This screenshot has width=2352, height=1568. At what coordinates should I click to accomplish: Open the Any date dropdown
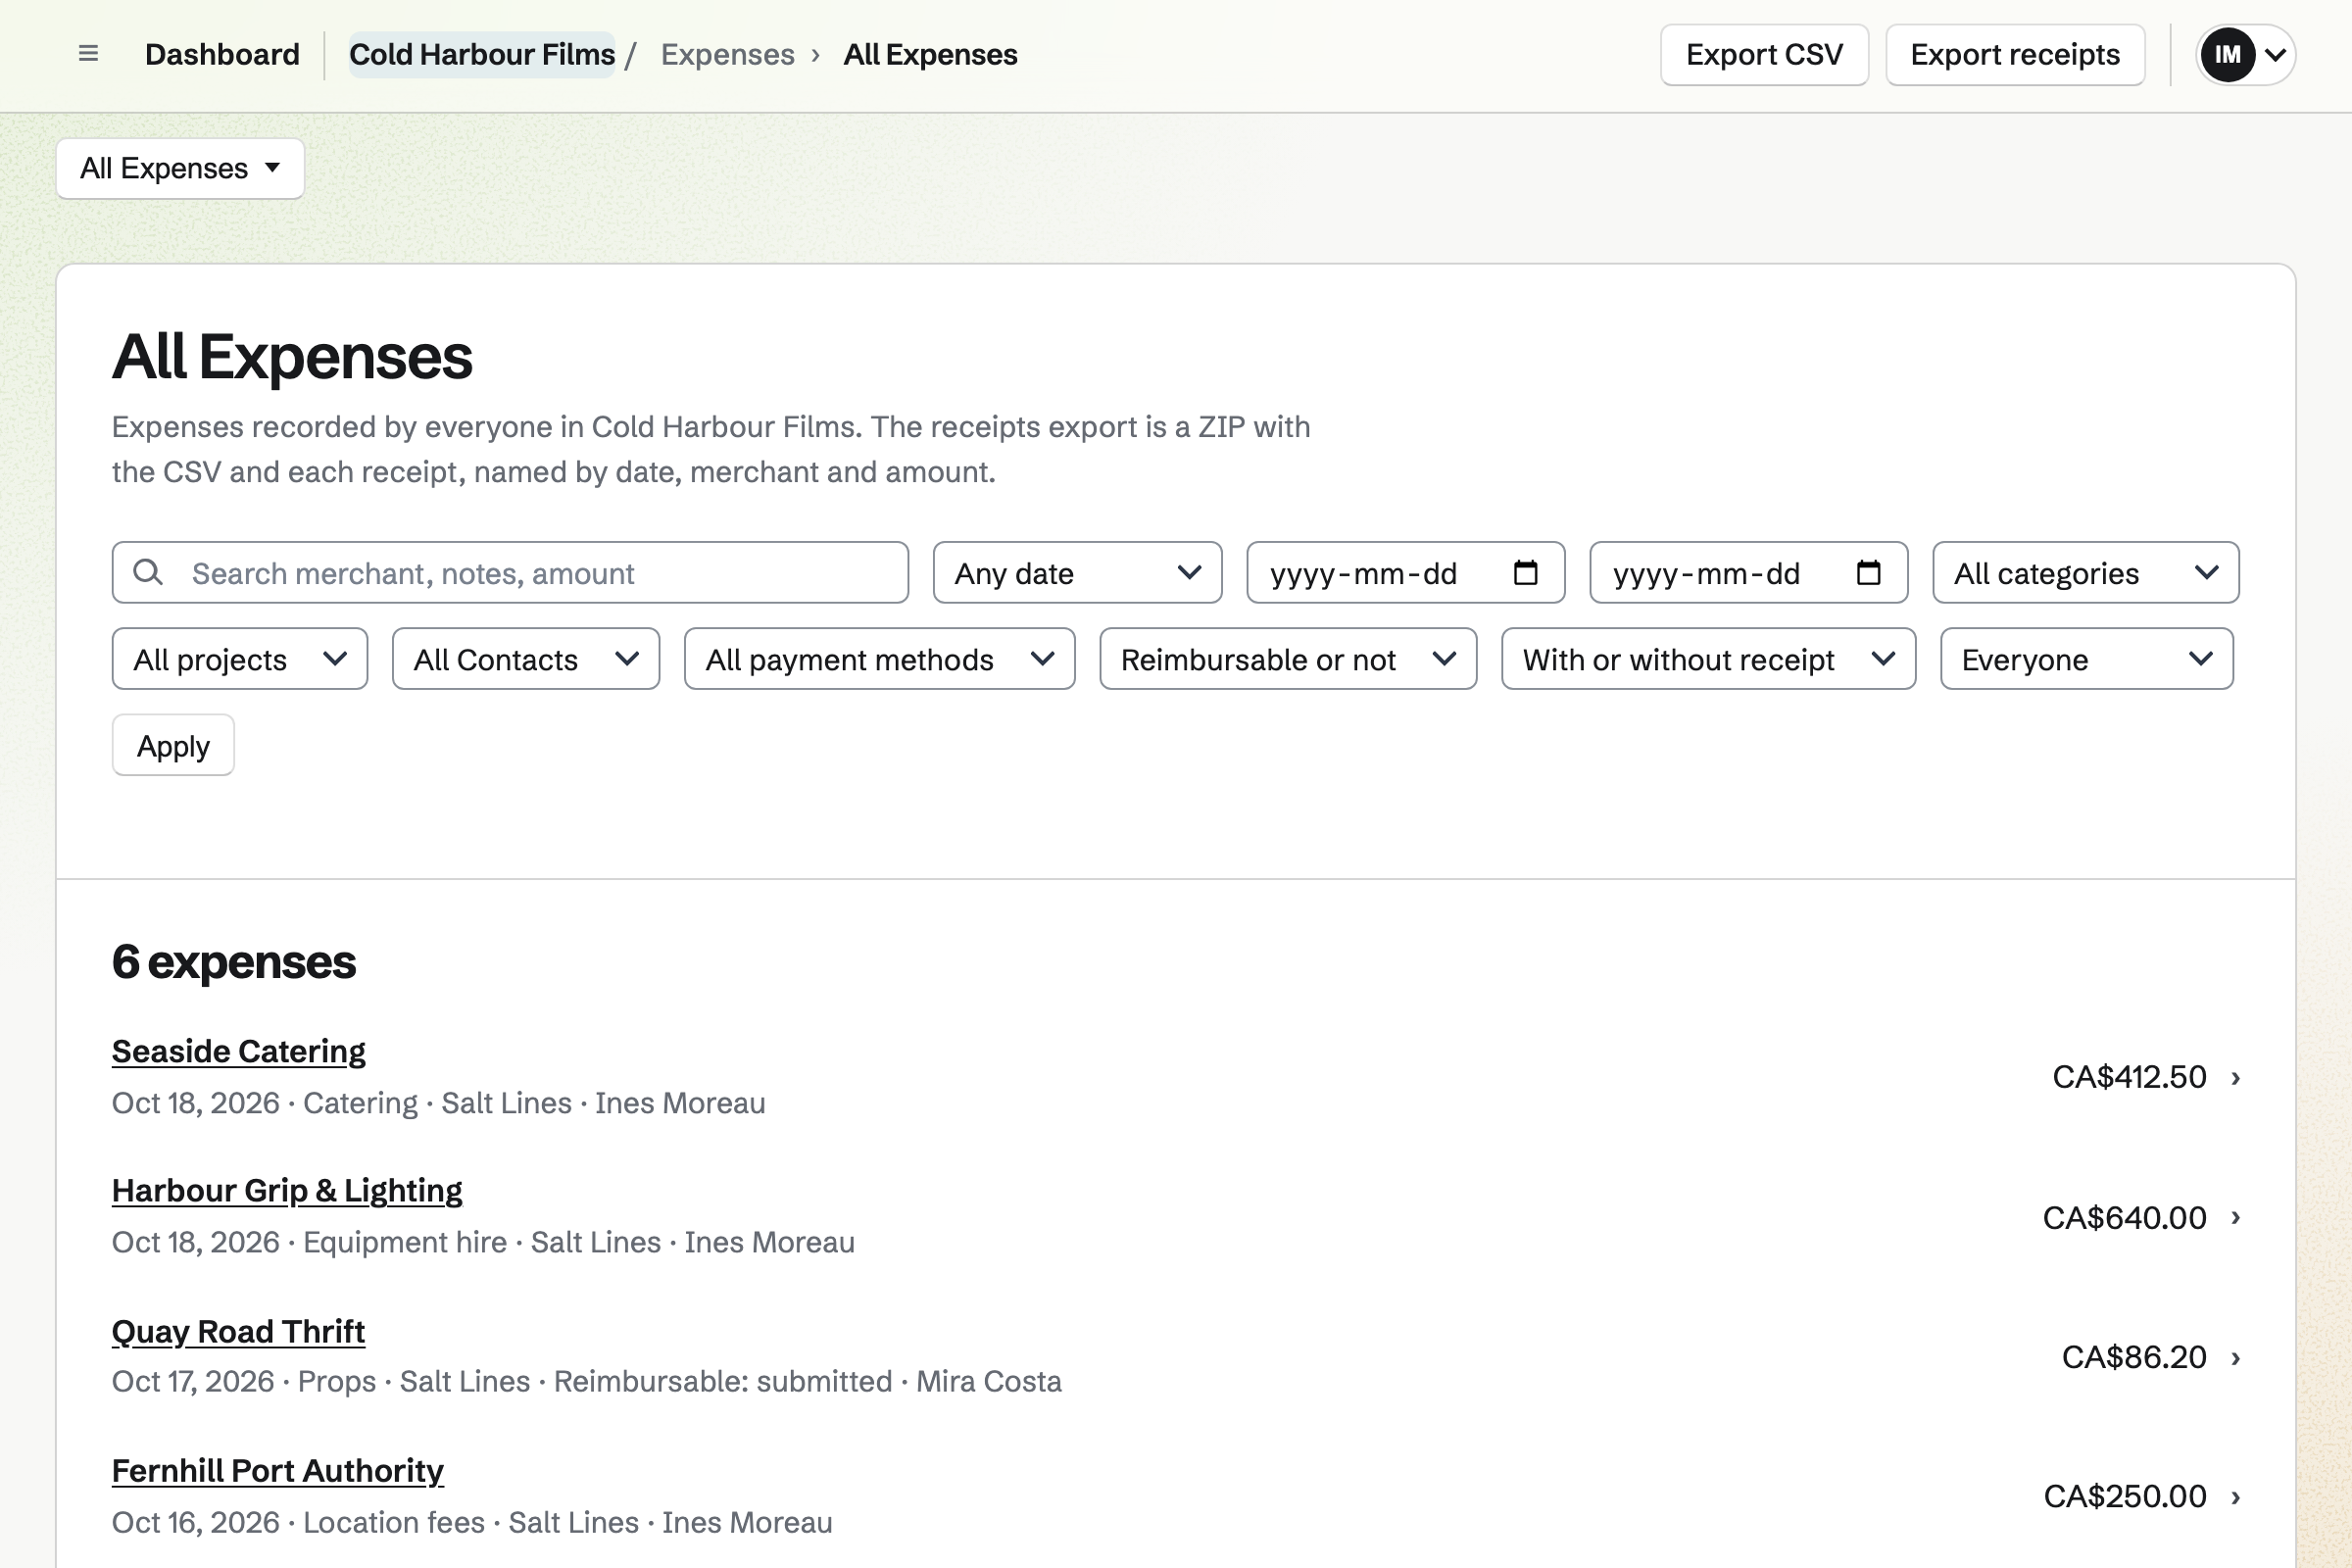[x=1077, y=573]
